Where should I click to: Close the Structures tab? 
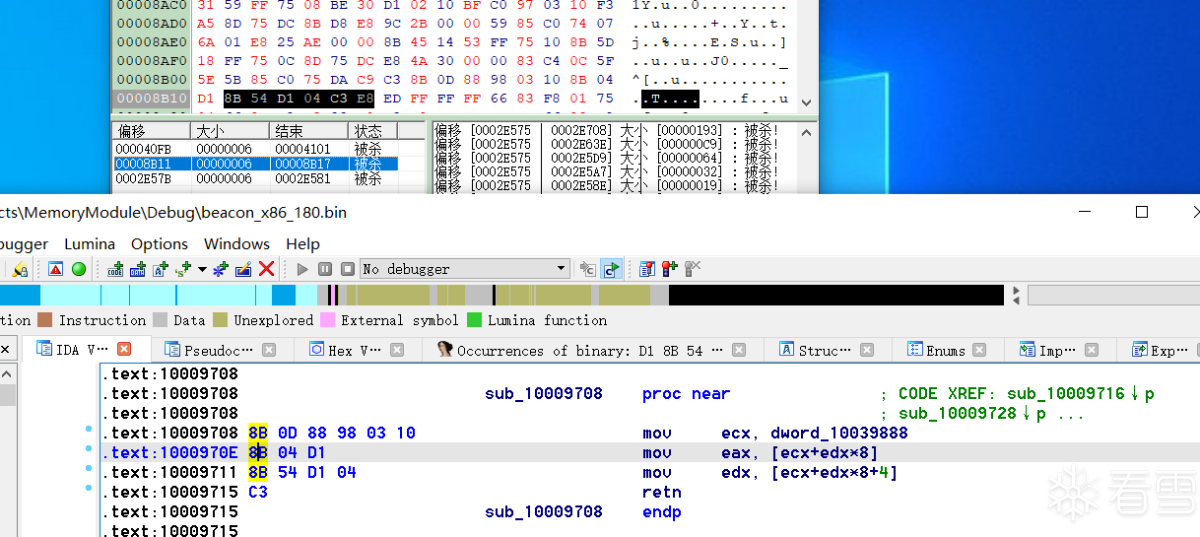point(868,350)
